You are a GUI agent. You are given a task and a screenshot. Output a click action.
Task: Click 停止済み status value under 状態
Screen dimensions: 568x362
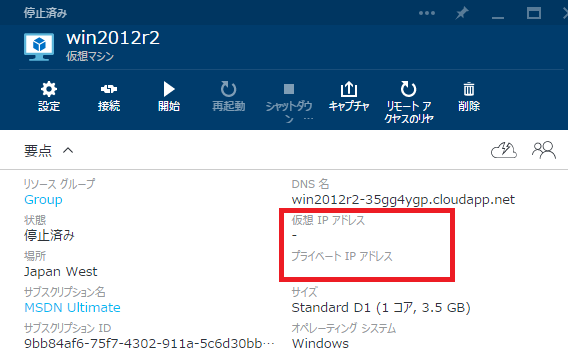[x=49, y=236]
